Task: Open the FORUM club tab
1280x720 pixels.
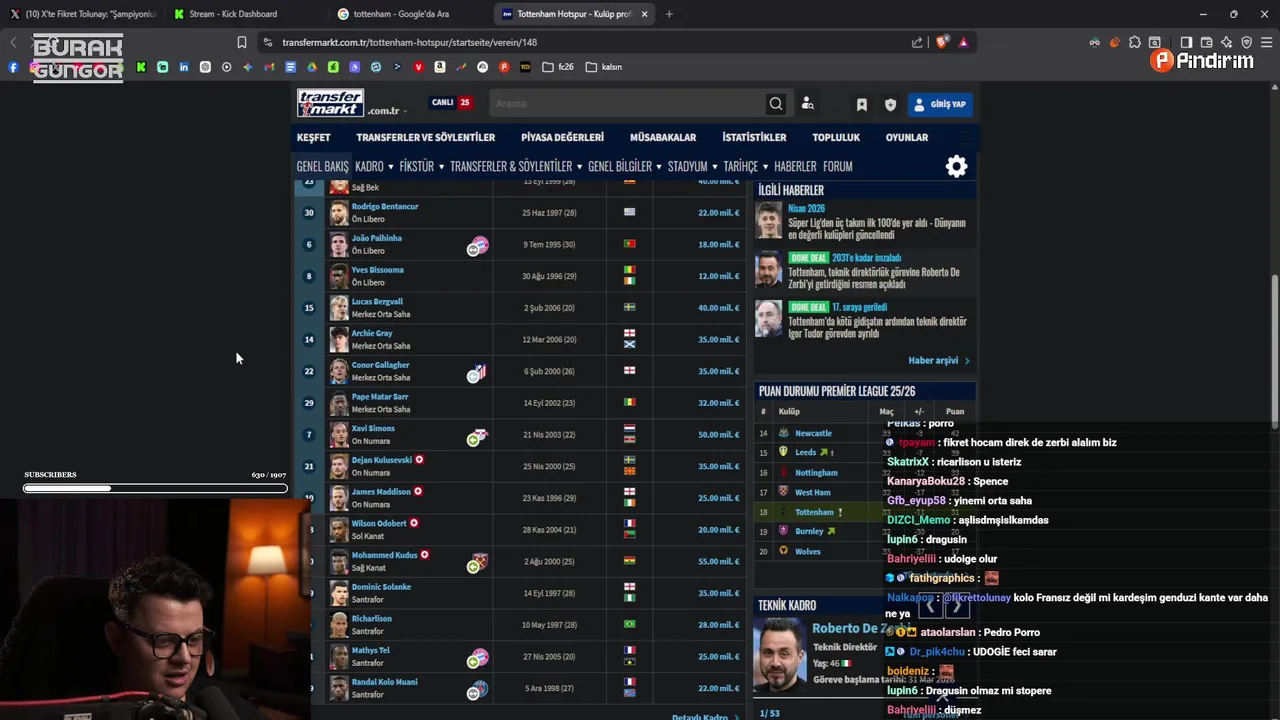Action: click(837, 167)
